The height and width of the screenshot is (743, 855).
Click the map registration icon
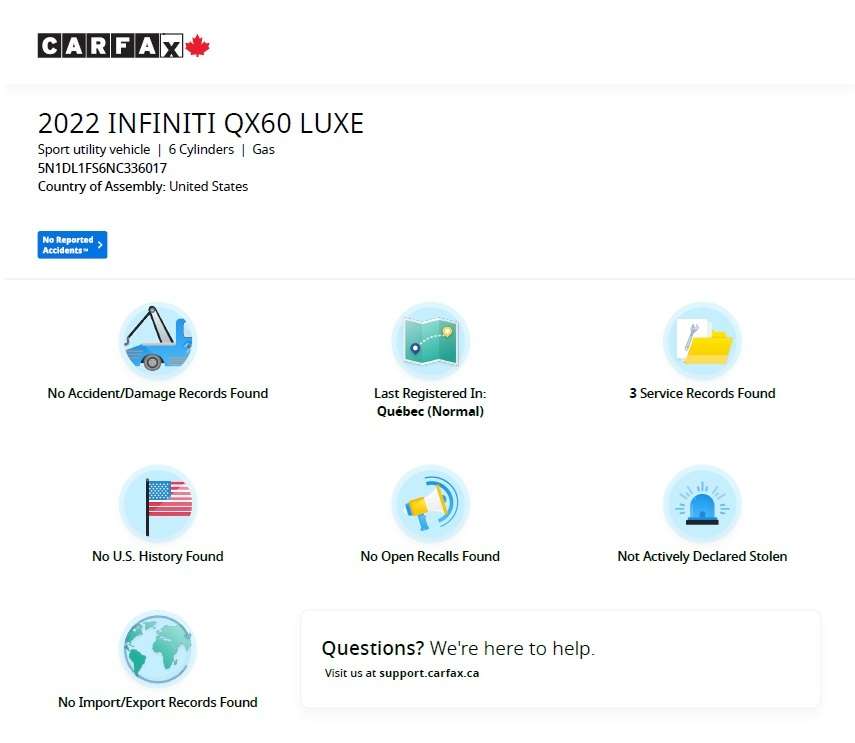[x=431, y=340]
